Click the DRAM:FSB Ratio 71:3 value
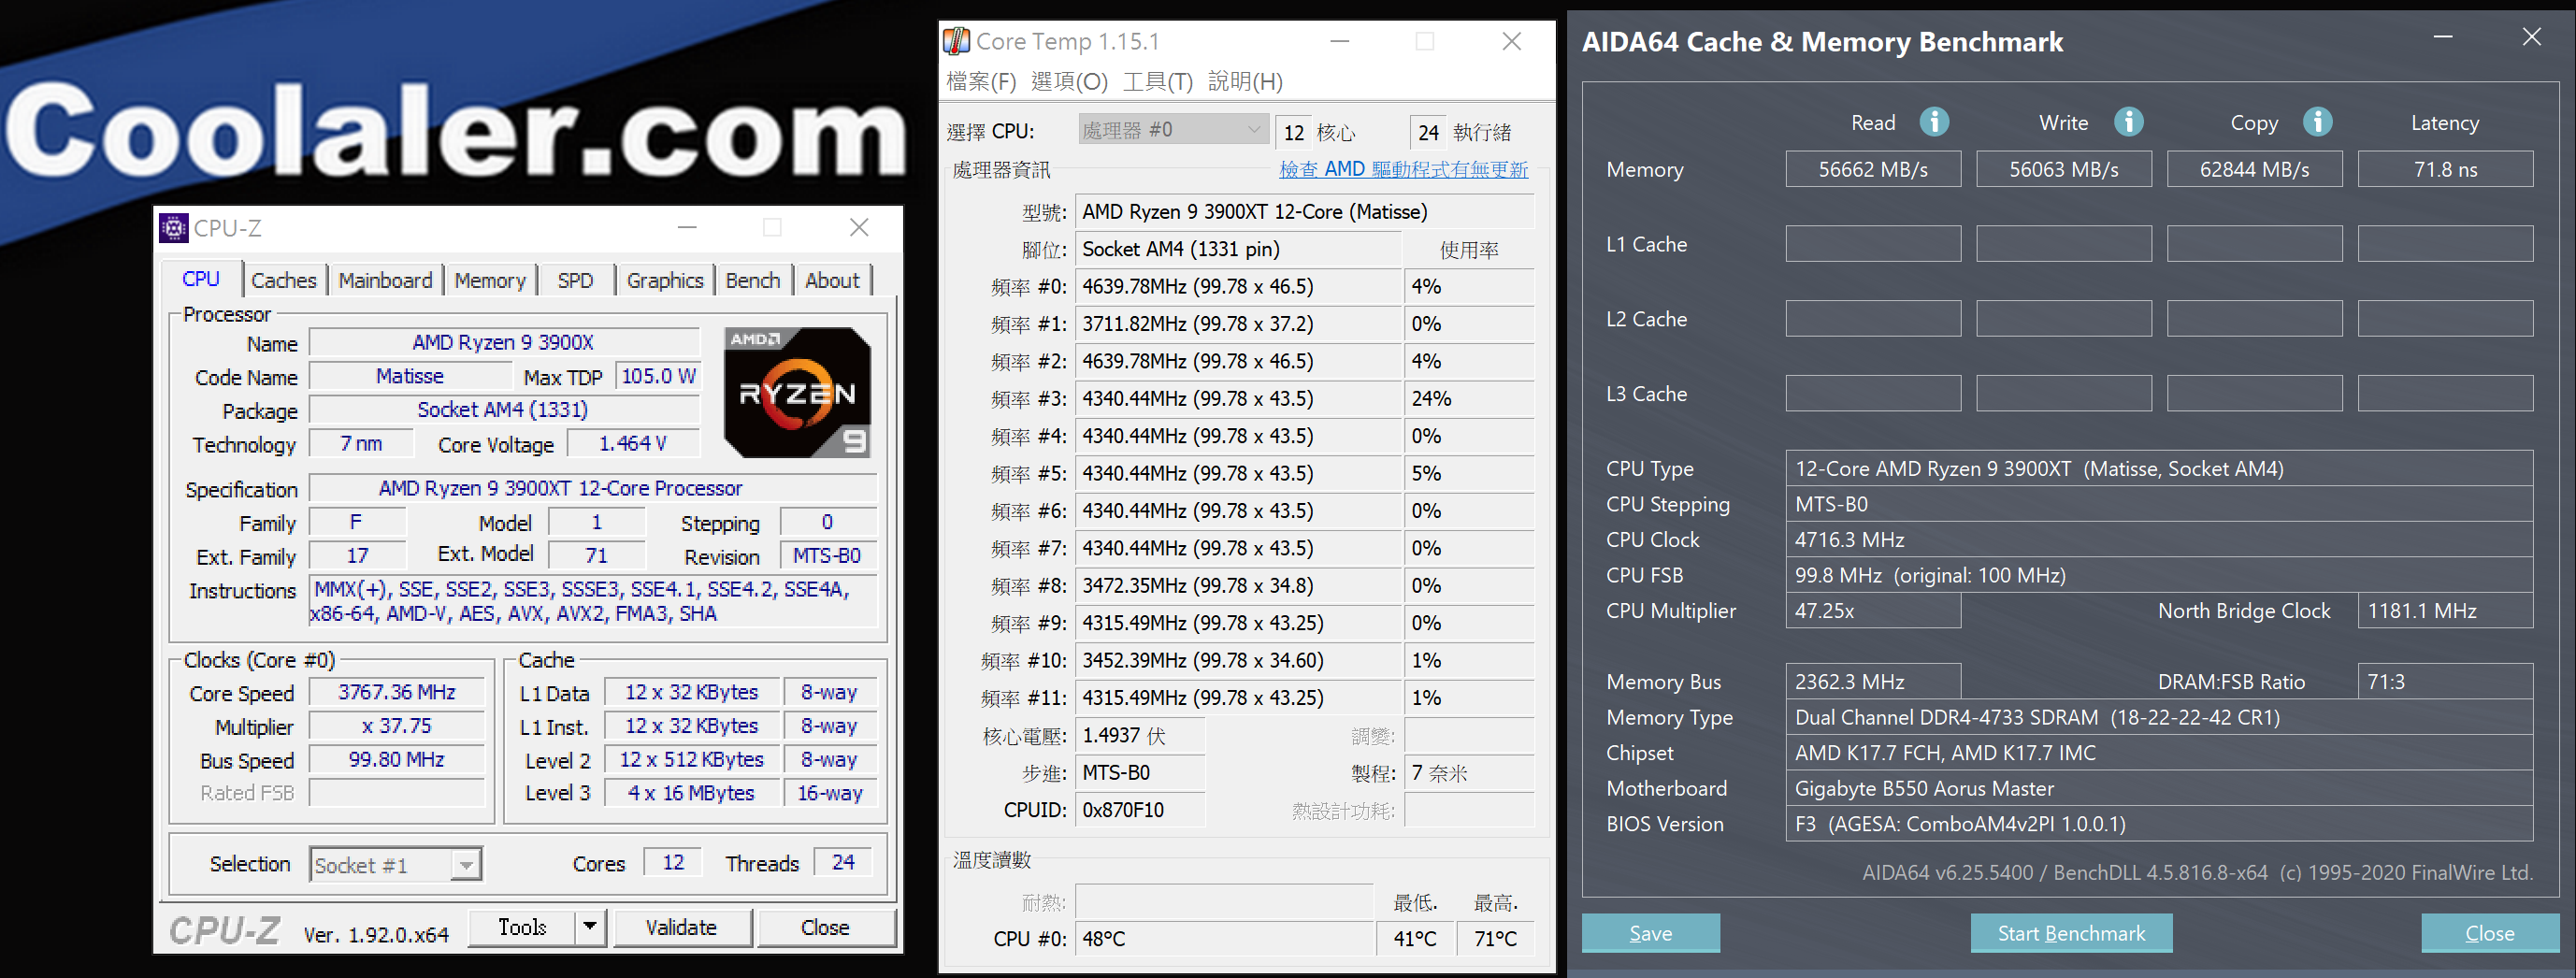The height and width of the screenshot is (978, 2576). pyautogui.click(x=2445, y=682)
